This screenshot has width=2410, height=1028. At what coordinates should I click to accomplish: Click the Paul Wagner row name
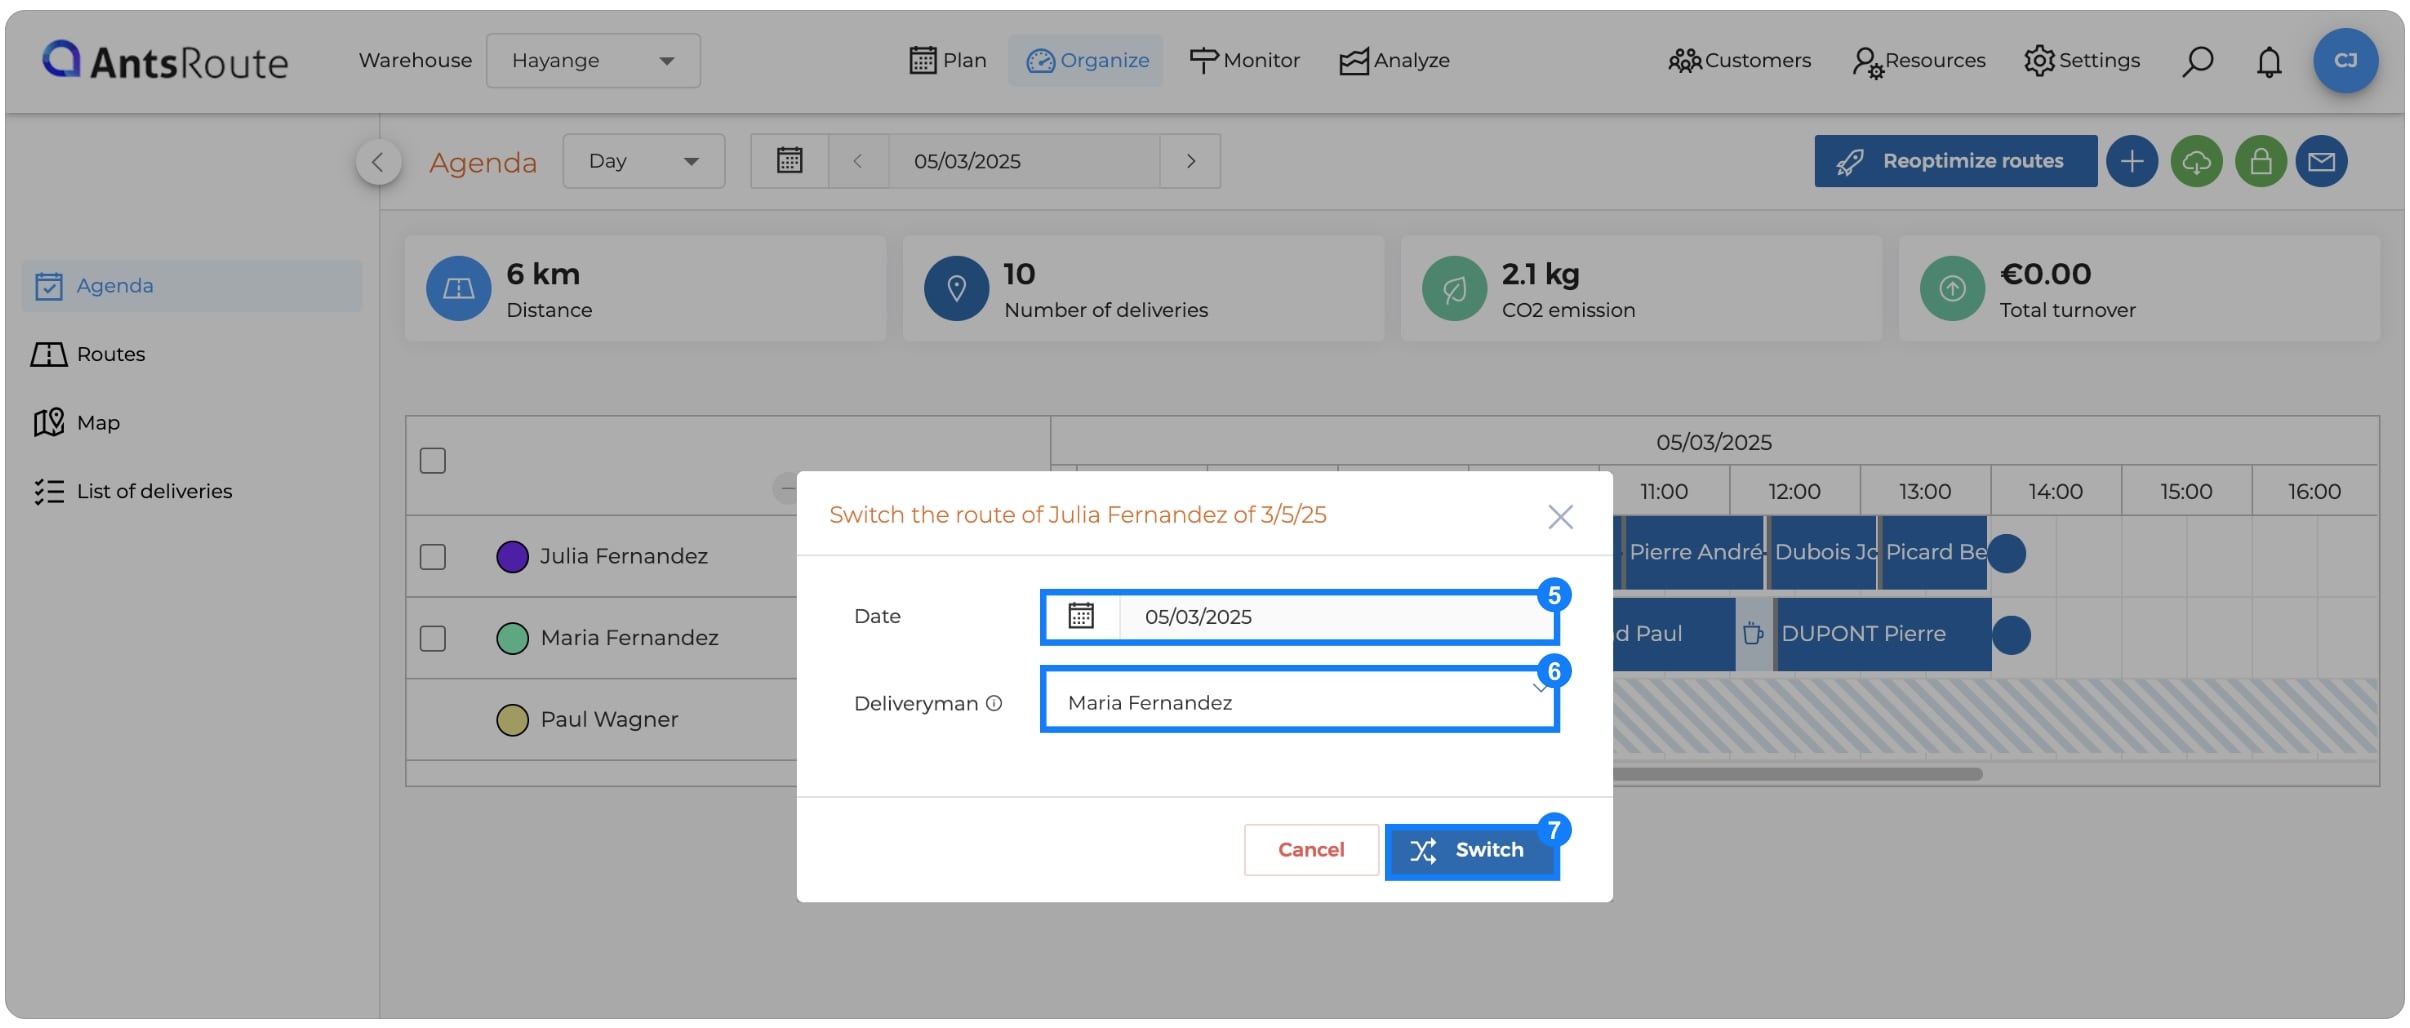point(609,720)
